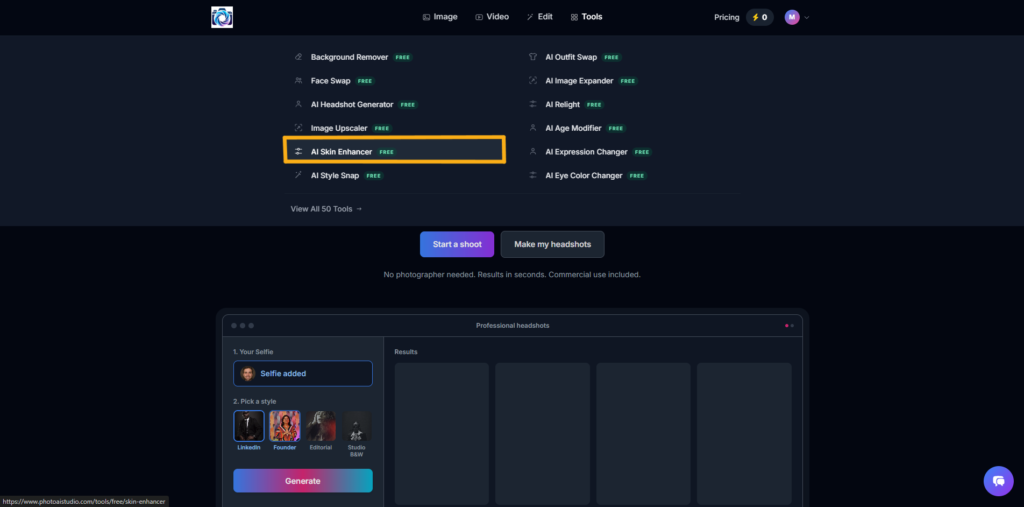Open the chat support bubble
The height and width of the screenshot is (507, 1024).
[999, 482]
